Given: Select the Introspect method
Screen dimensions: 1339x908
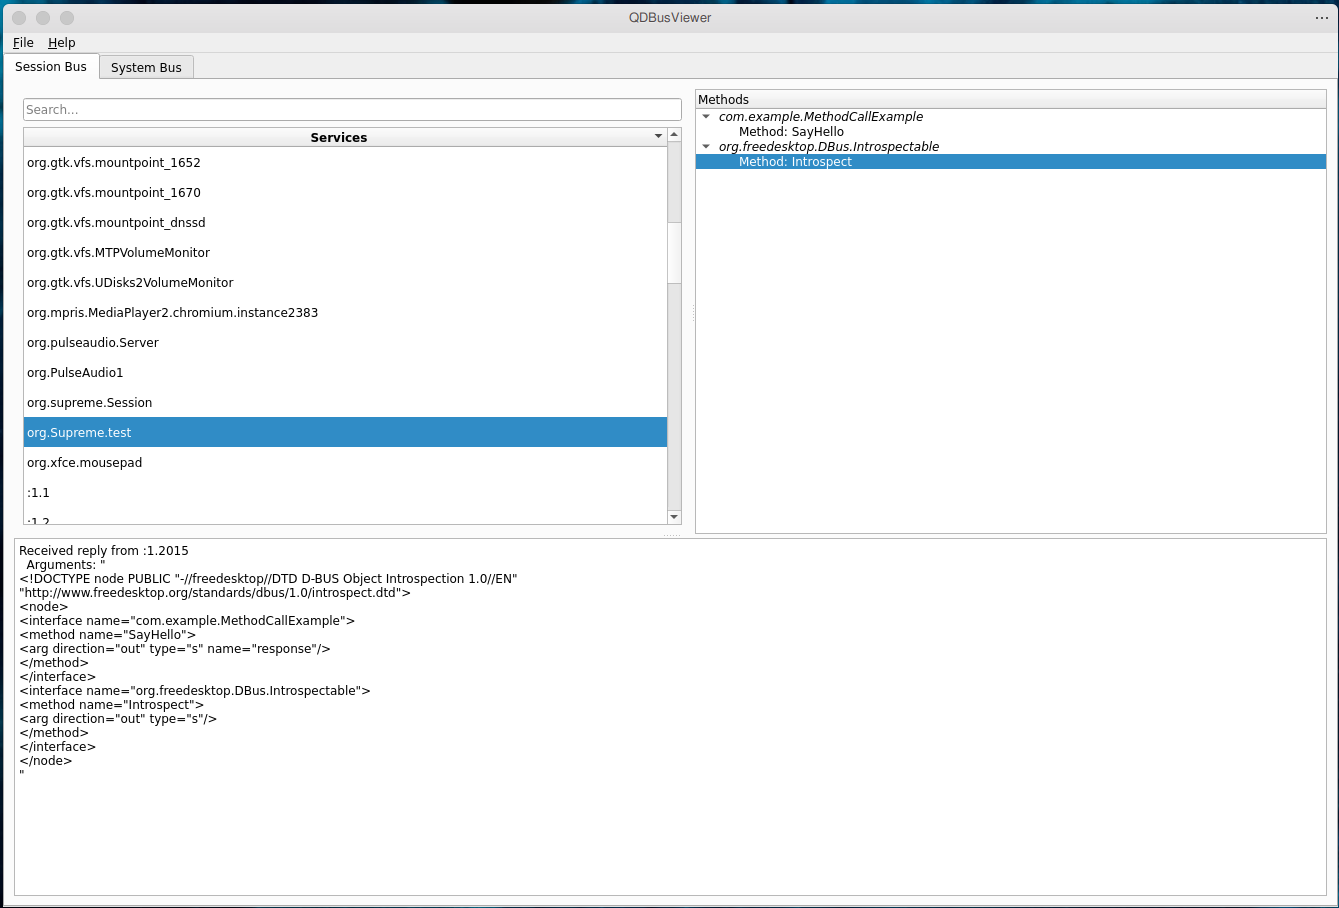Looking at the screenshot, I should pyautogui.click(x=795, y=162).
